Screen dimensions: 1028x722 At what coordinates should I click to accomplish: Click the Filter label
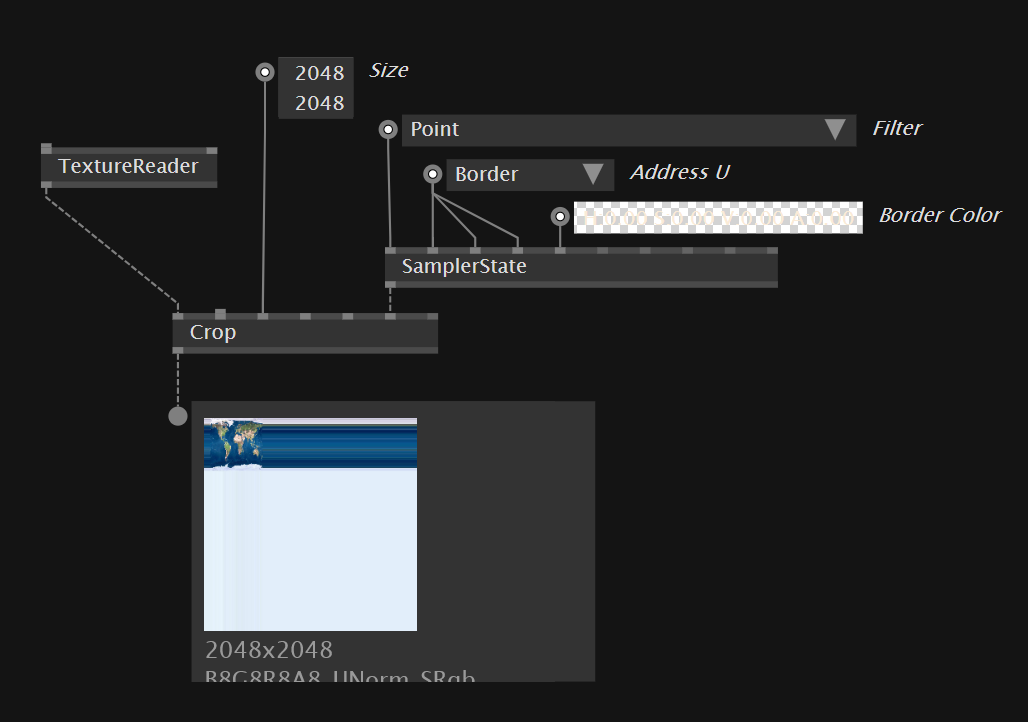point(897,128)
